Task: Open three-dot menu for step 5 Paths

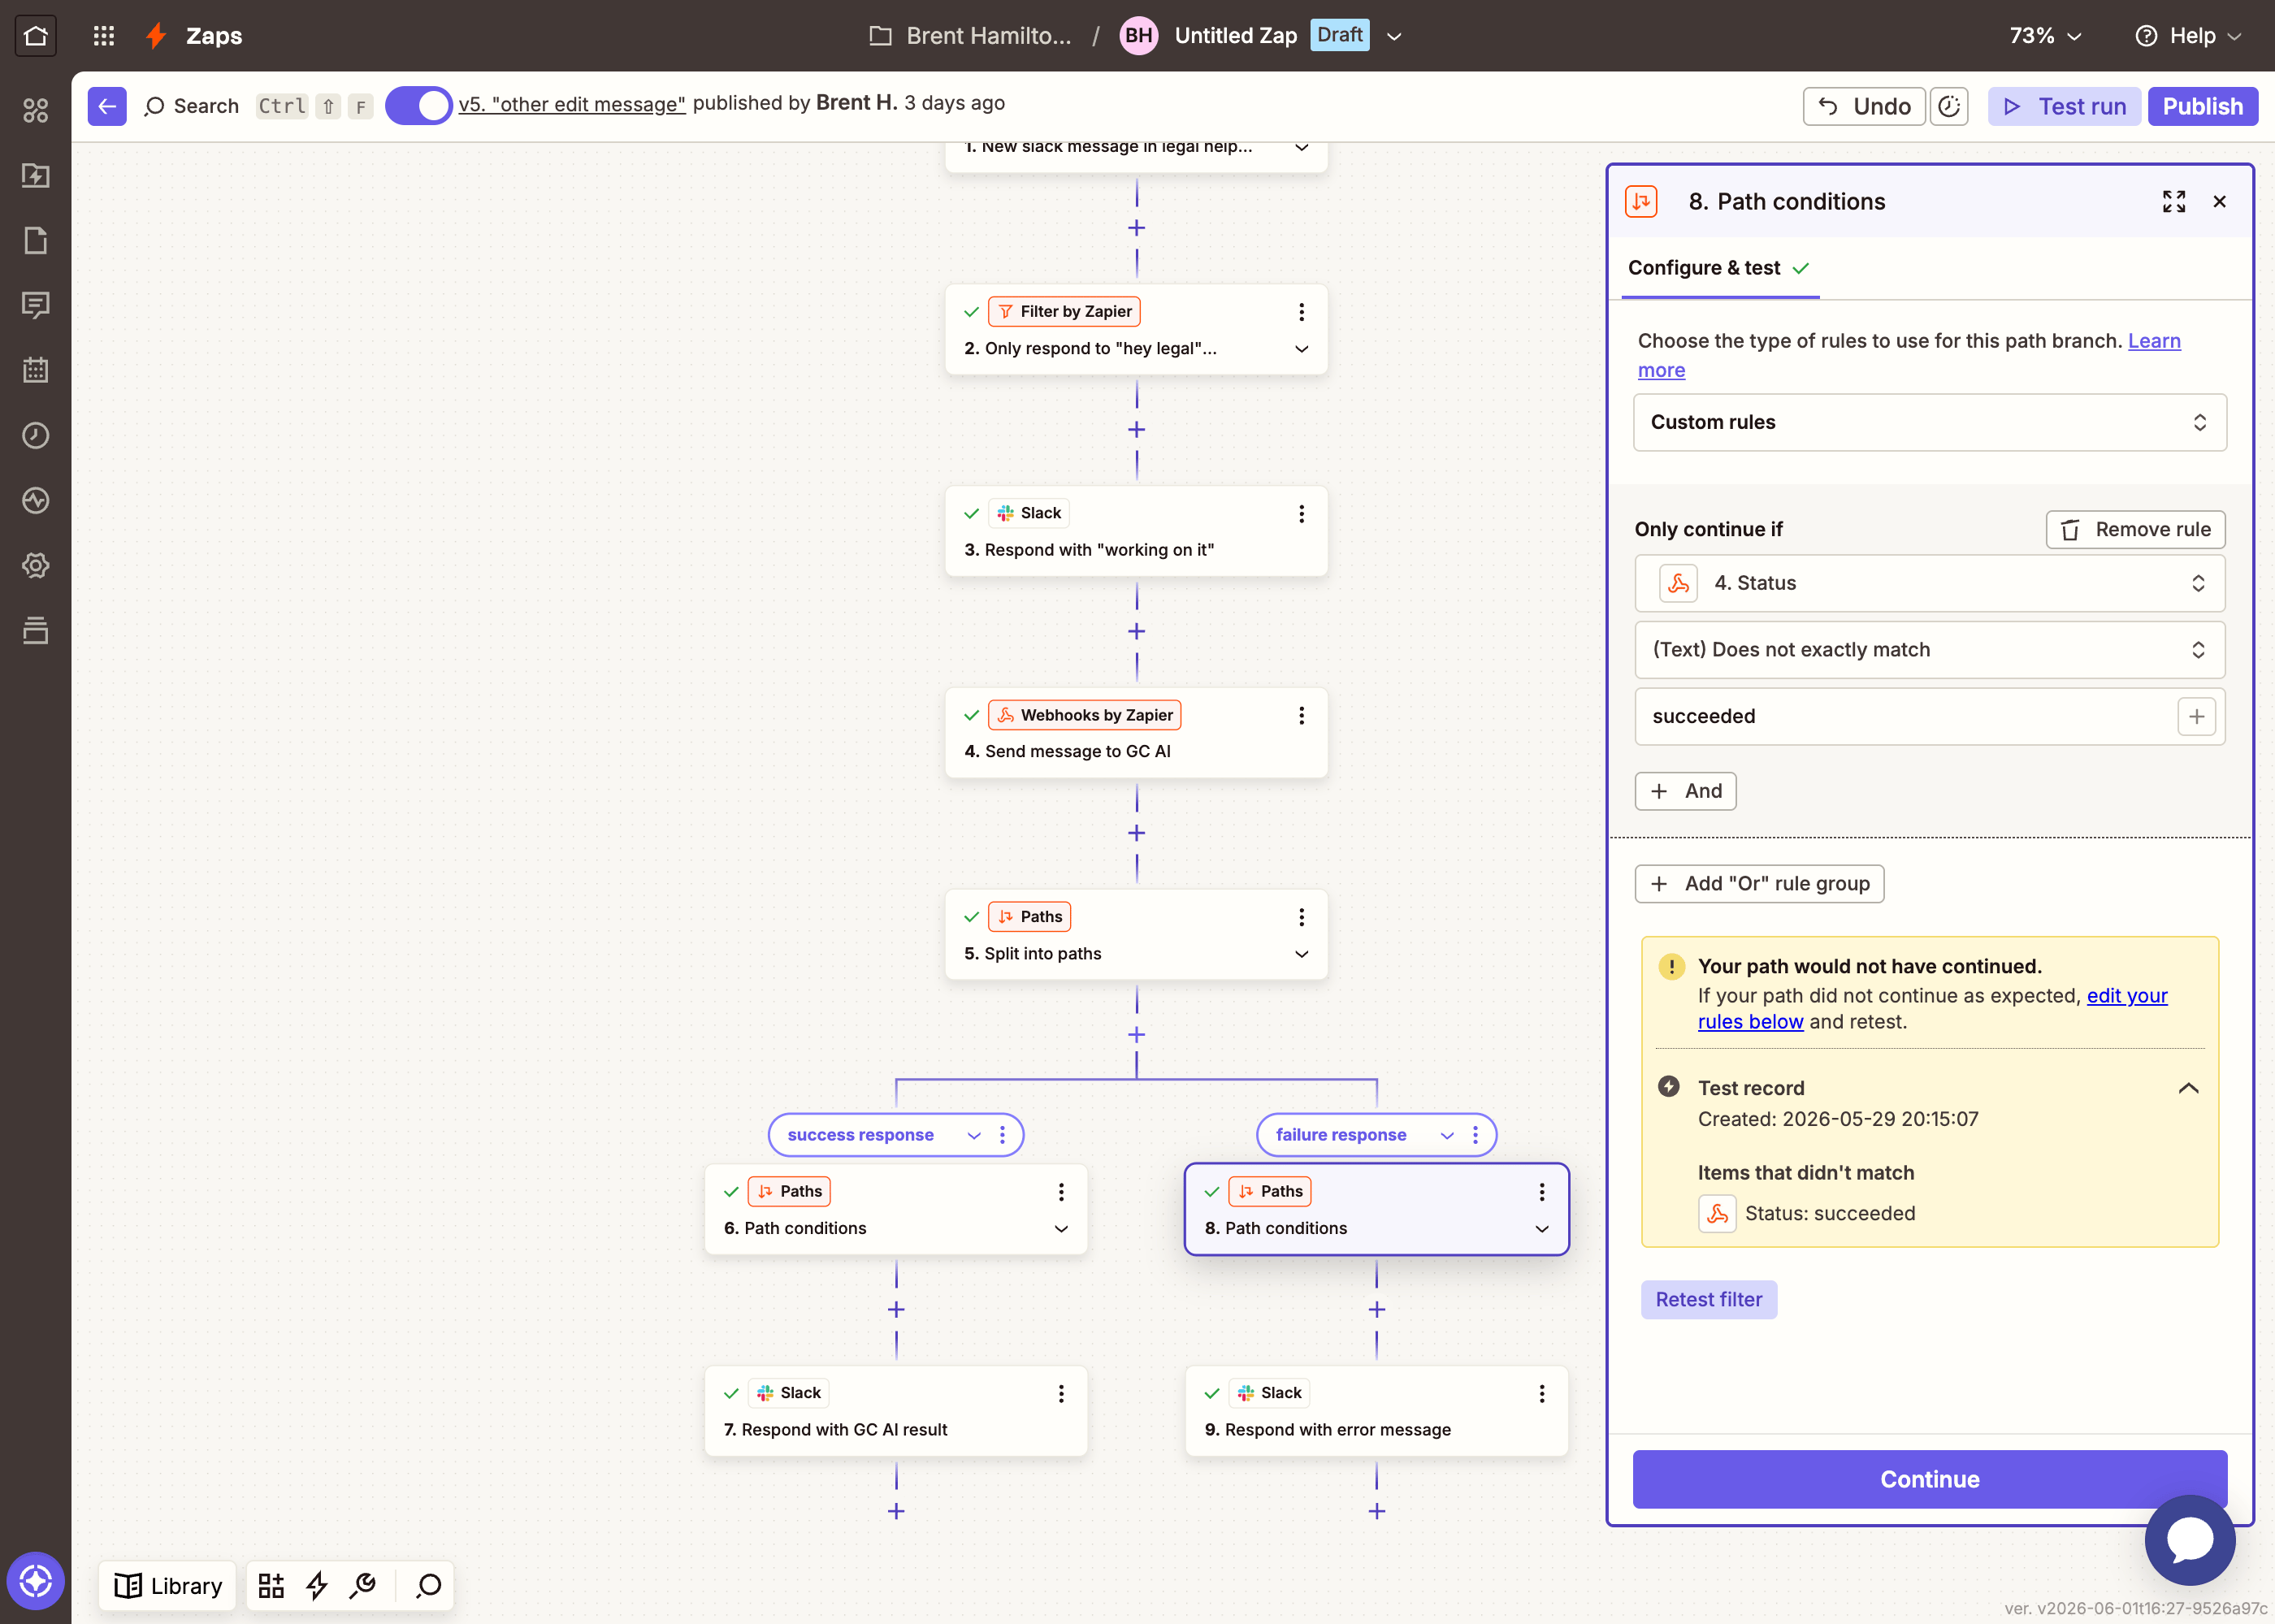Action: 1302,917
